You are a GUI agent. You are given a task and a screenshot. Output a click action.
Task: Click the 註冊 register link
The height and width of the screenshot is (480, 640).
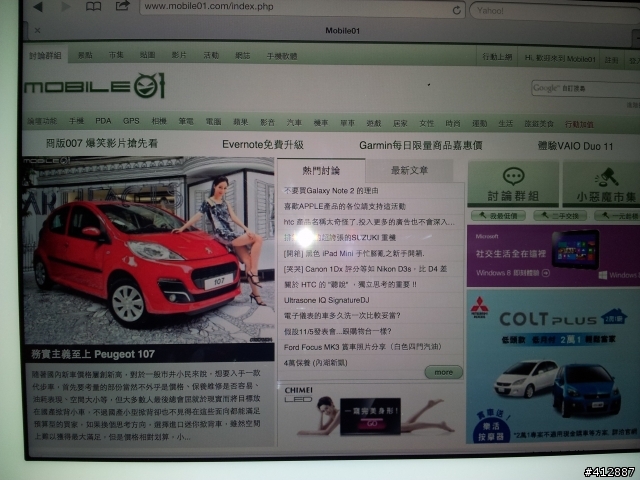(611, 60)
